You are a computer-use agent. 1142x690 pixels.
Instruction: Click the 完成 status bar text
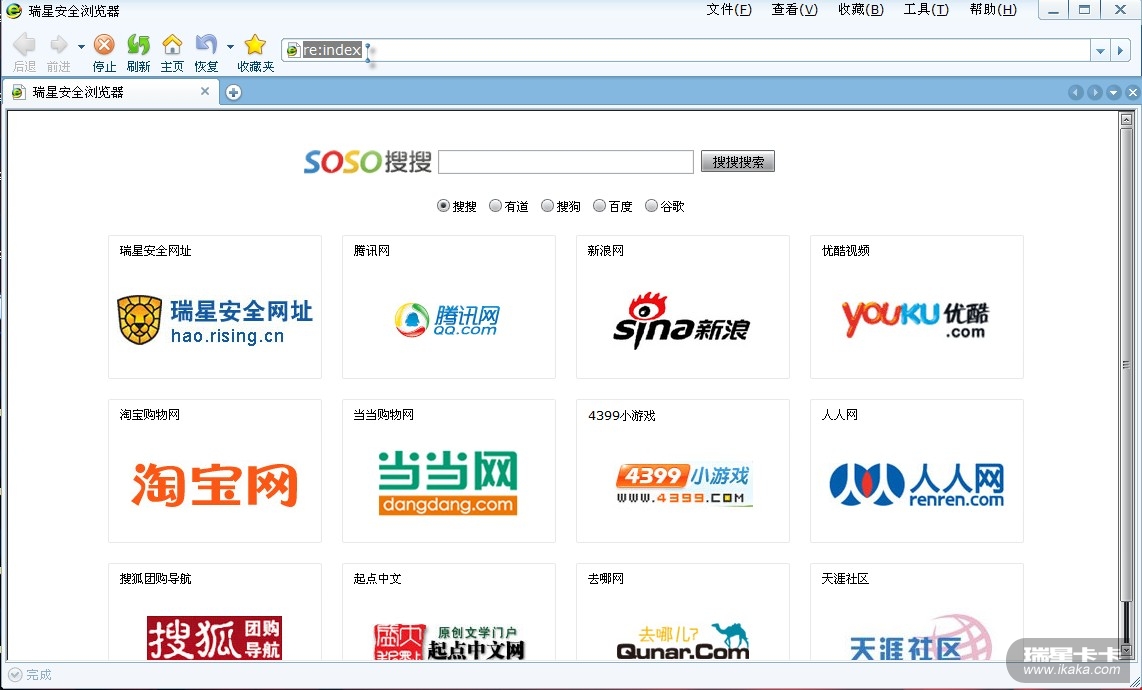[39, 675]
